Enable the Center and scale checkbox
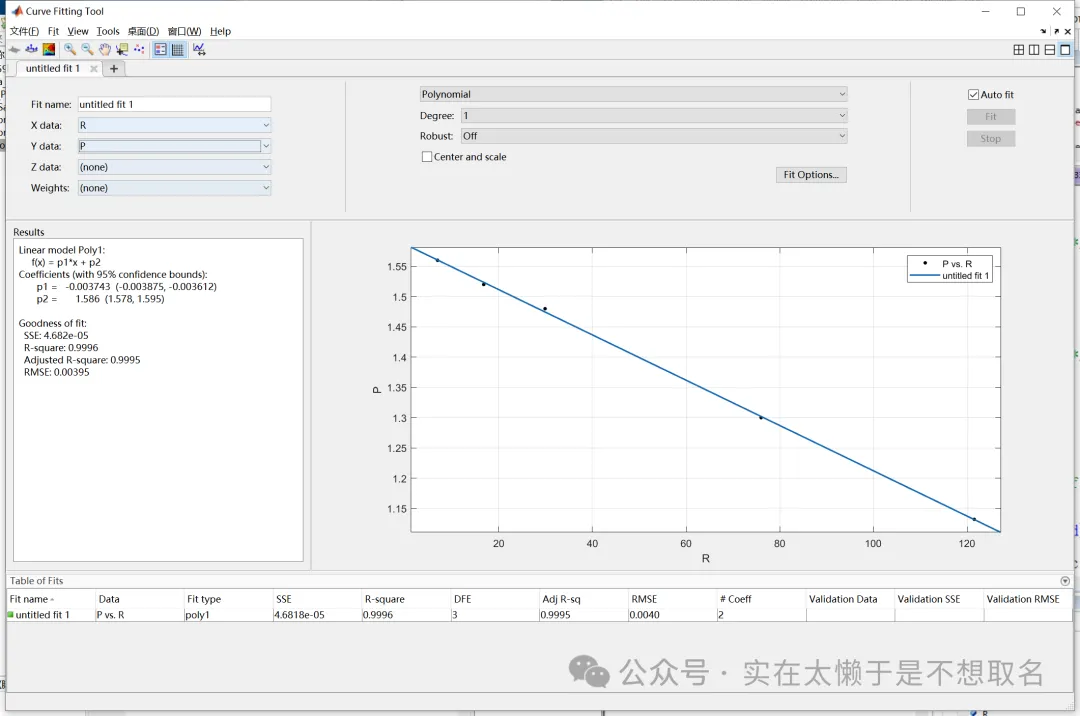This screenshot has height=716, width=1080. click(x=427, y=157)
